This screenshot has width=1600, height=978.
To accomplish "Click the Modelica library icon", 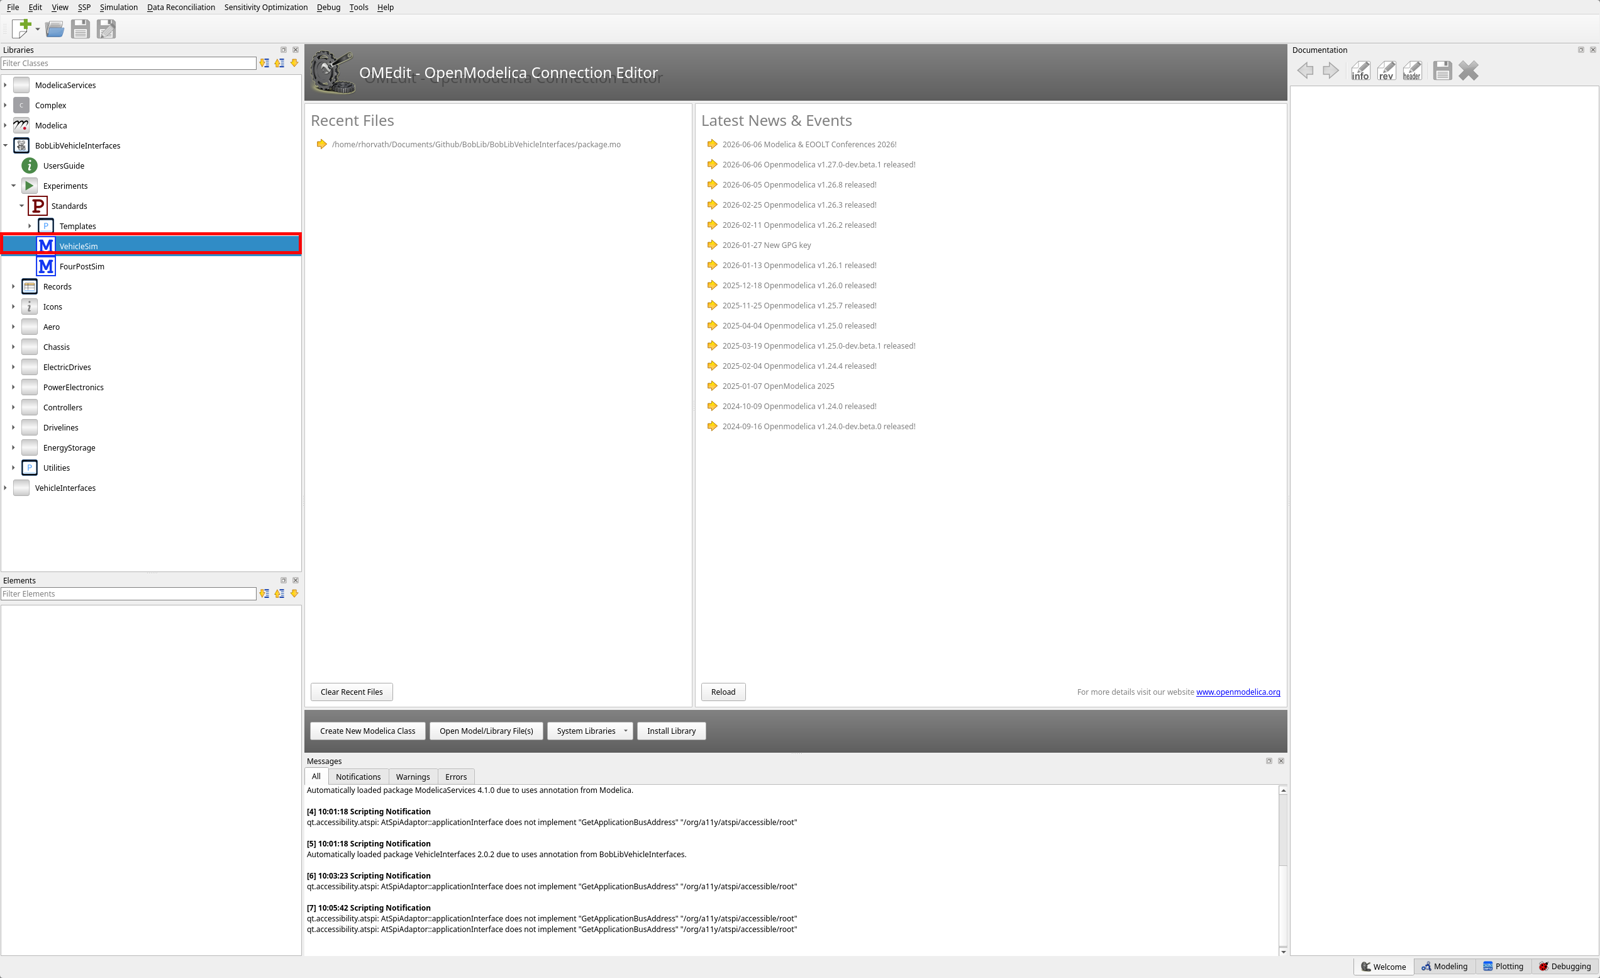I will 21,126.
